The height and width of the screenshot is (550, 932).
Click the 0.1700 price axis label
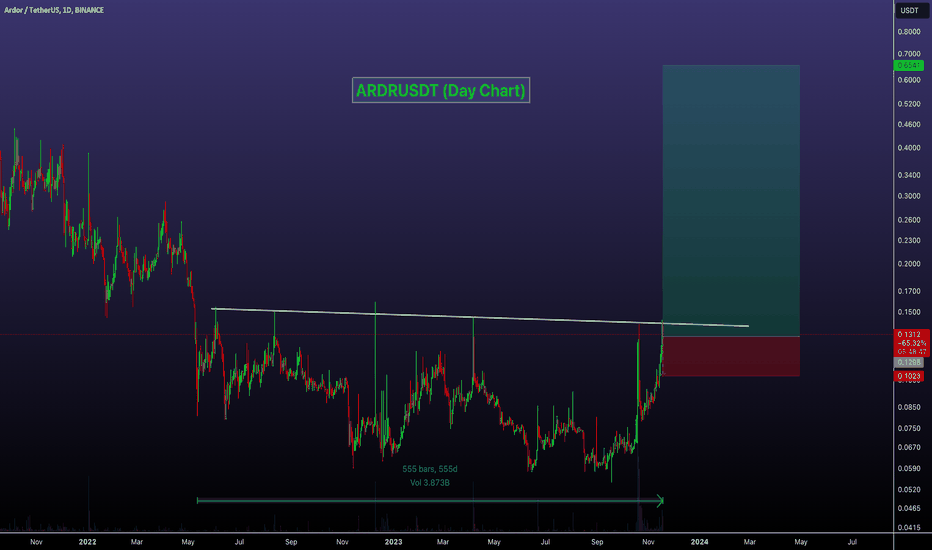pos(909,291)
